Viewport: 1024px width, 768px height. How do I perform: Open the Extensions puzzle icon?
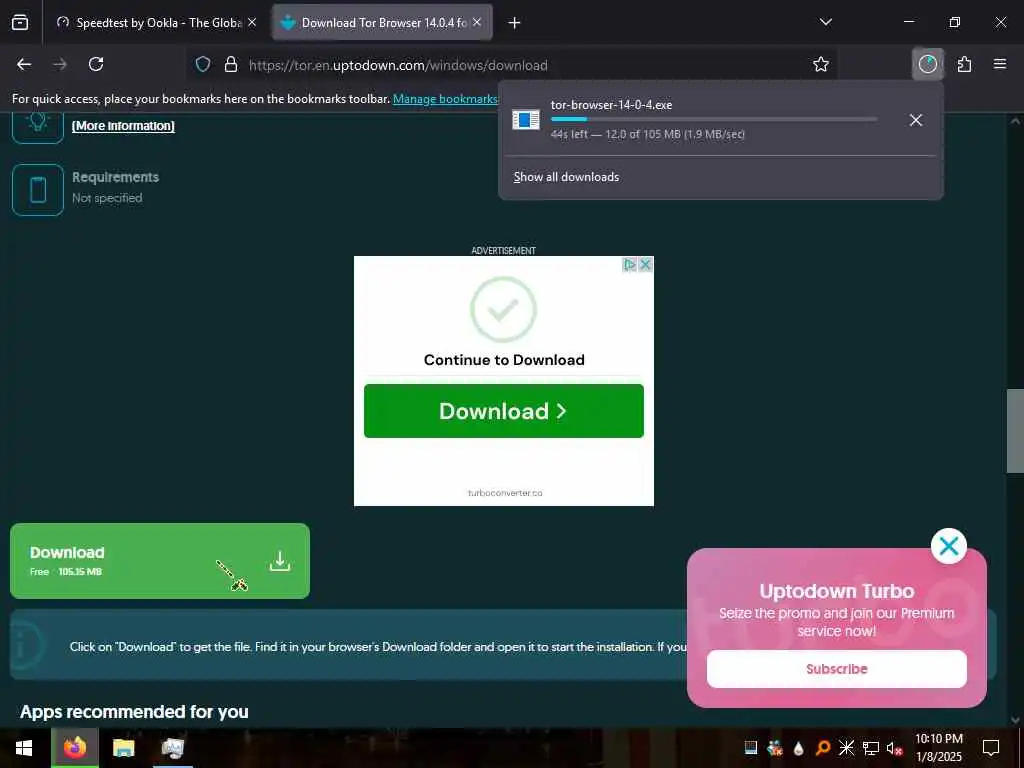(x=964, y=64)
